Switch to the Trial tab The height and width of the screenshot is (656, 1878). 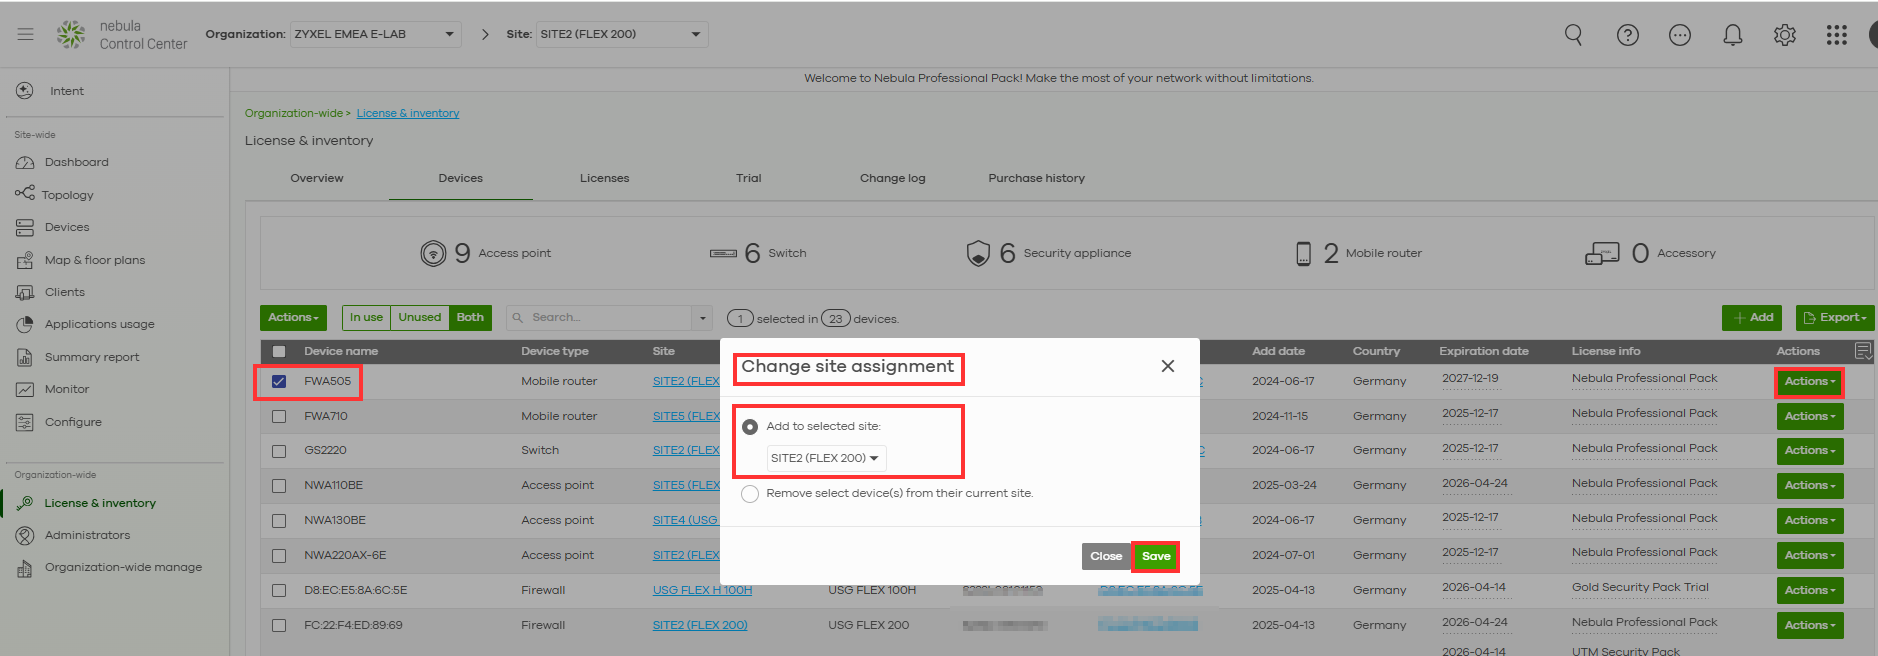[748, 178]
